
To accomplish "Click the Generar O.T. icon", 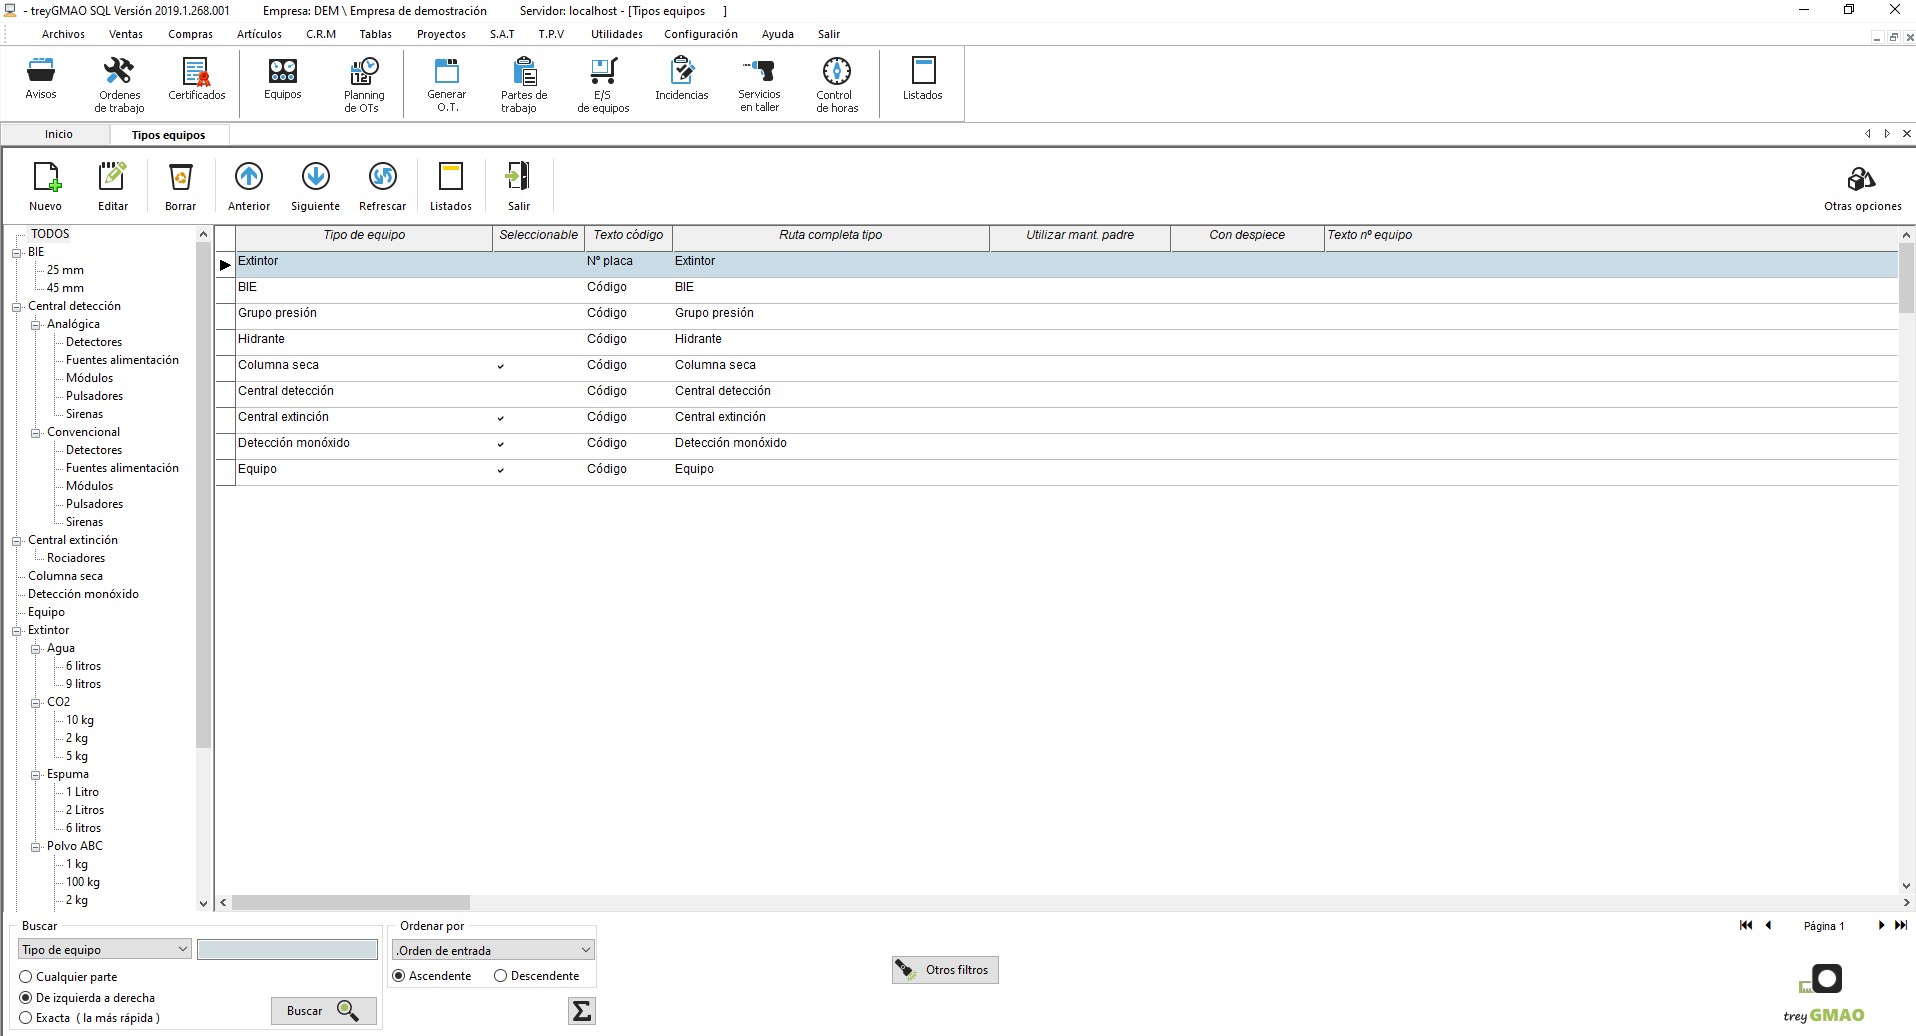I will [x=447, y=84].
